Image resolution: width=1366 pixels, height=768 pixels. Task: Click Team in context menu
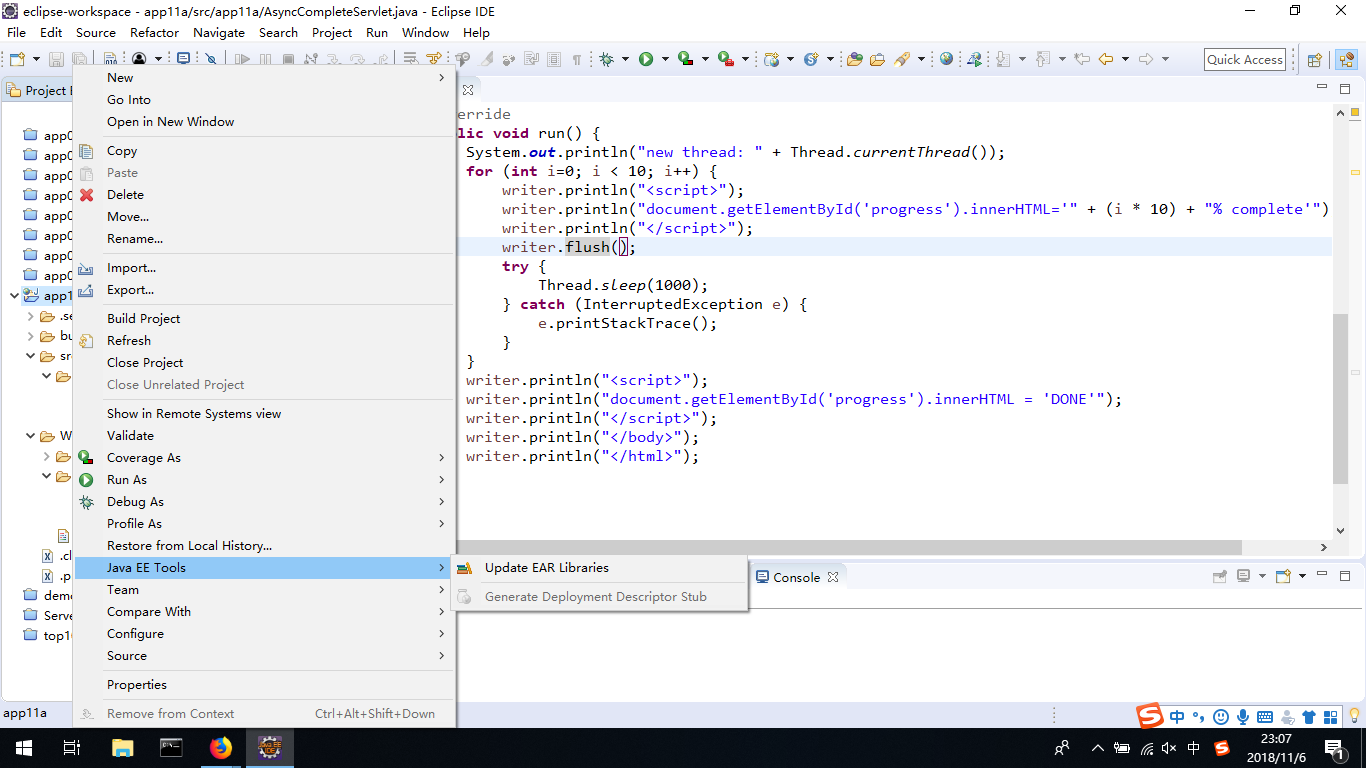(264, 589)
